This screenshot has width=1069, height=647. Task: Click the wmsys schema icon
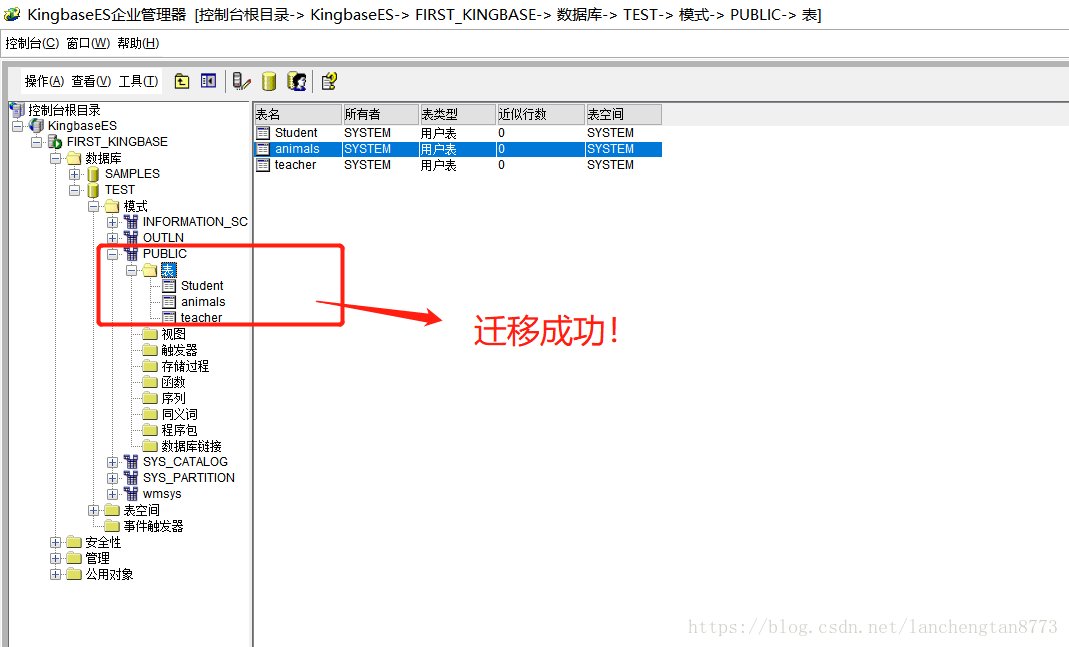coord(131,494)
